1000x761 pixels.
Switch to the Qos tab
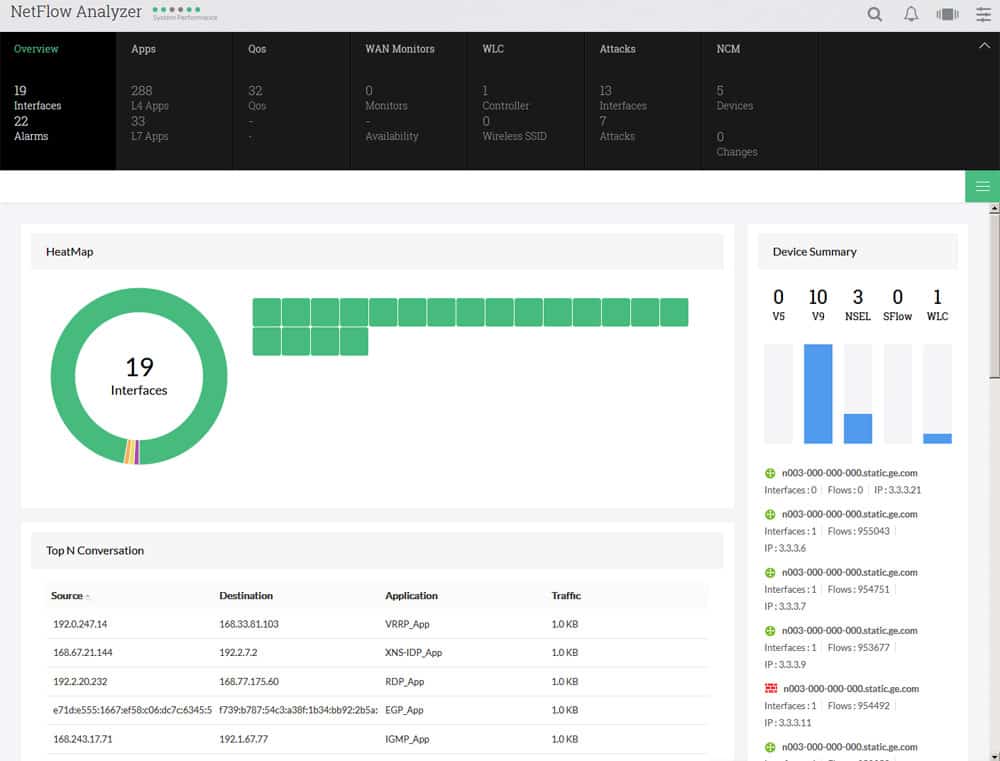pyautogui.click(x=257, y=49)
